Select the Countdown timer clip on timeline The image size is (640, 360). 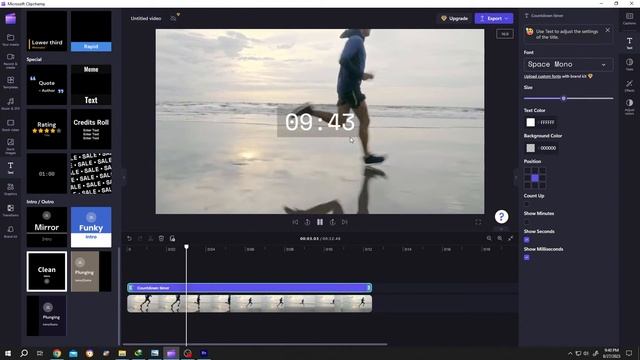point(249,288)
